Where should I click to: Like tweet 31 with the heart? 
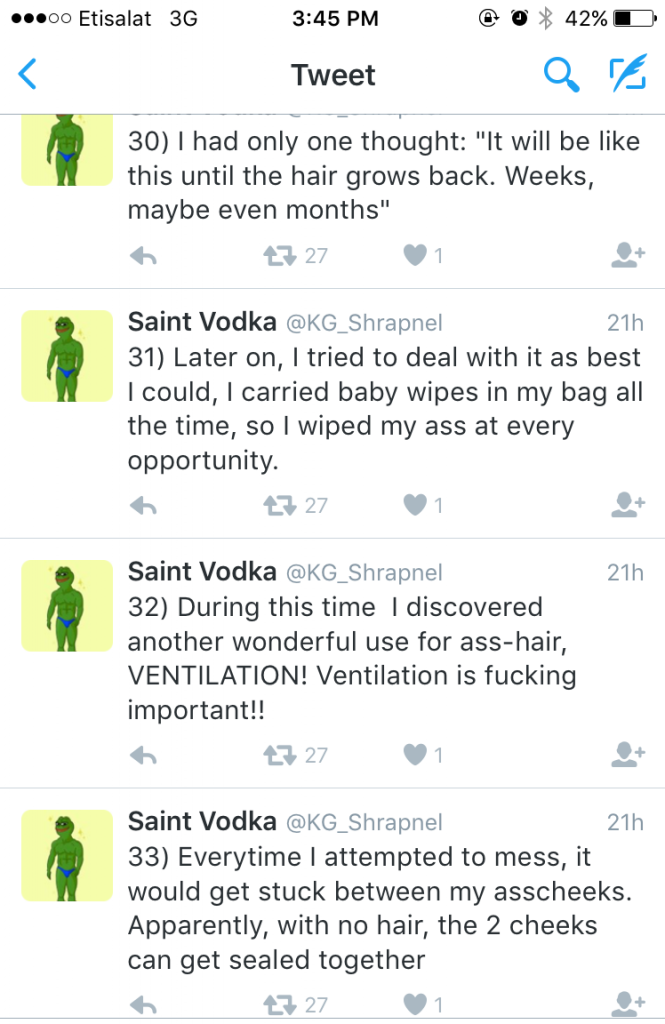[x=414, y=506]
